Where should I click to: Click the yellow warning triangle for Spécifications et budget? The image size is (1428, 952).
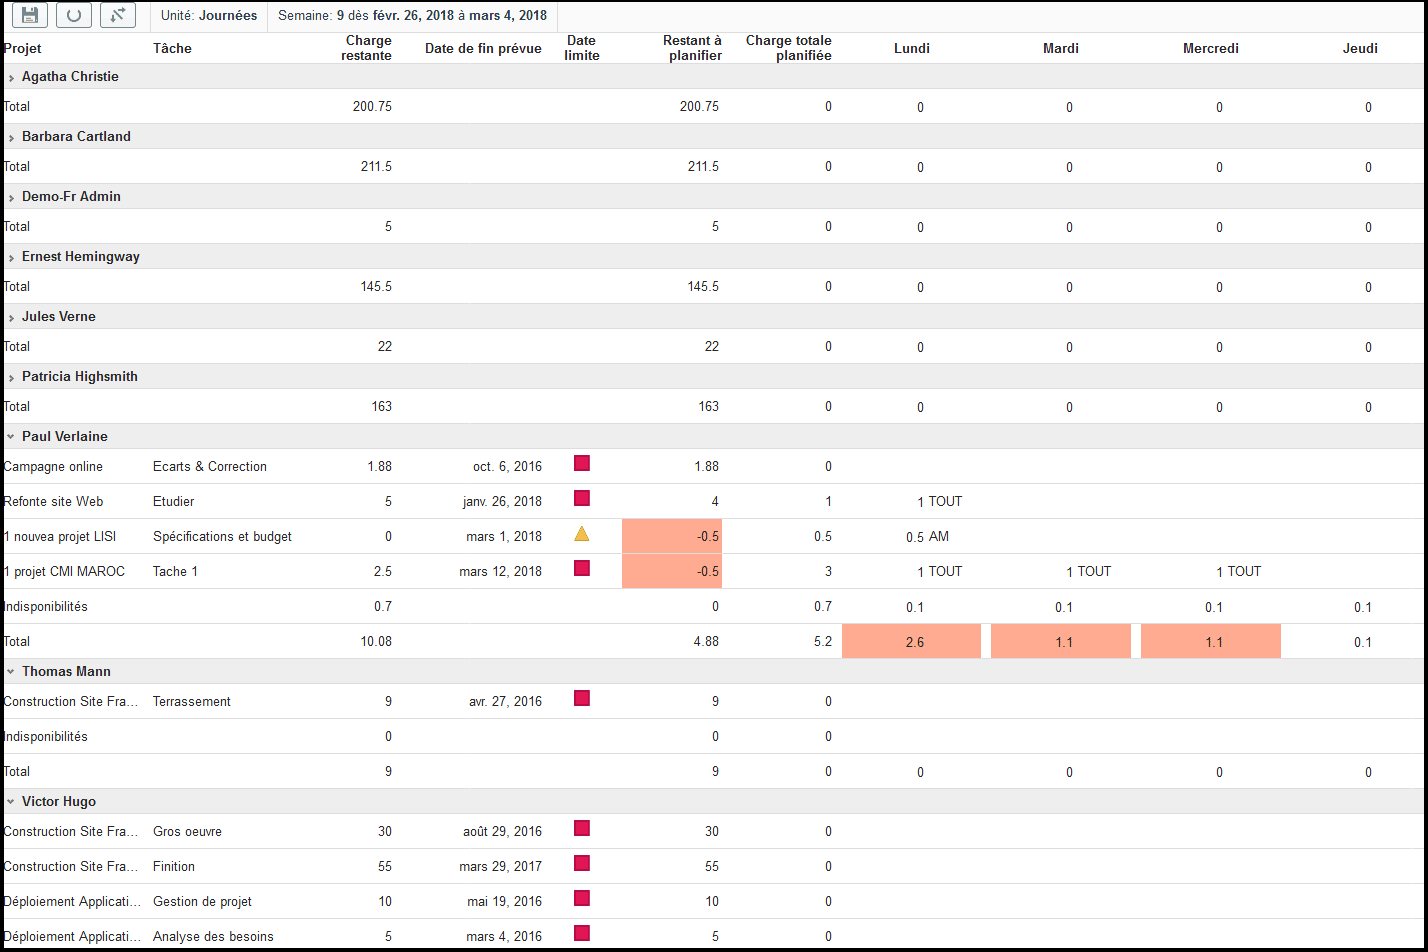click(582, 534)
